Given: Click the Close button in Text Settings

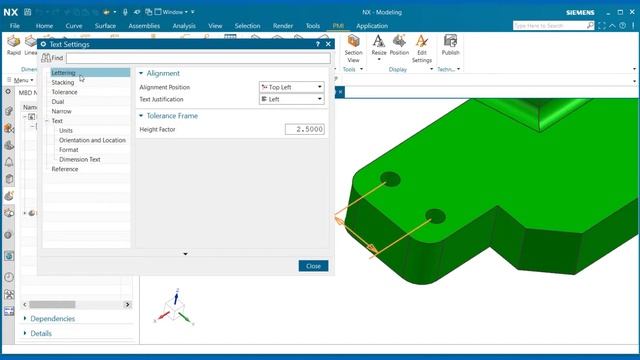Looking at the screenshot, I should coord(313,266).
